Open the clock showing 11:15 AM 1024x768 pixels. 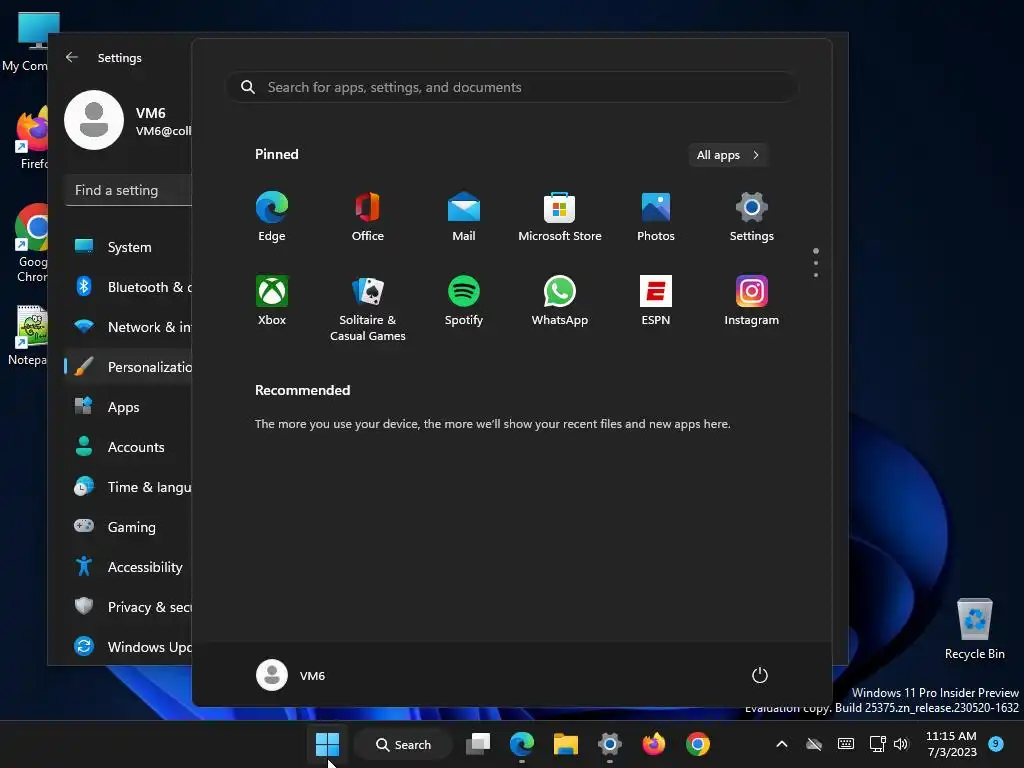(951, 744)
